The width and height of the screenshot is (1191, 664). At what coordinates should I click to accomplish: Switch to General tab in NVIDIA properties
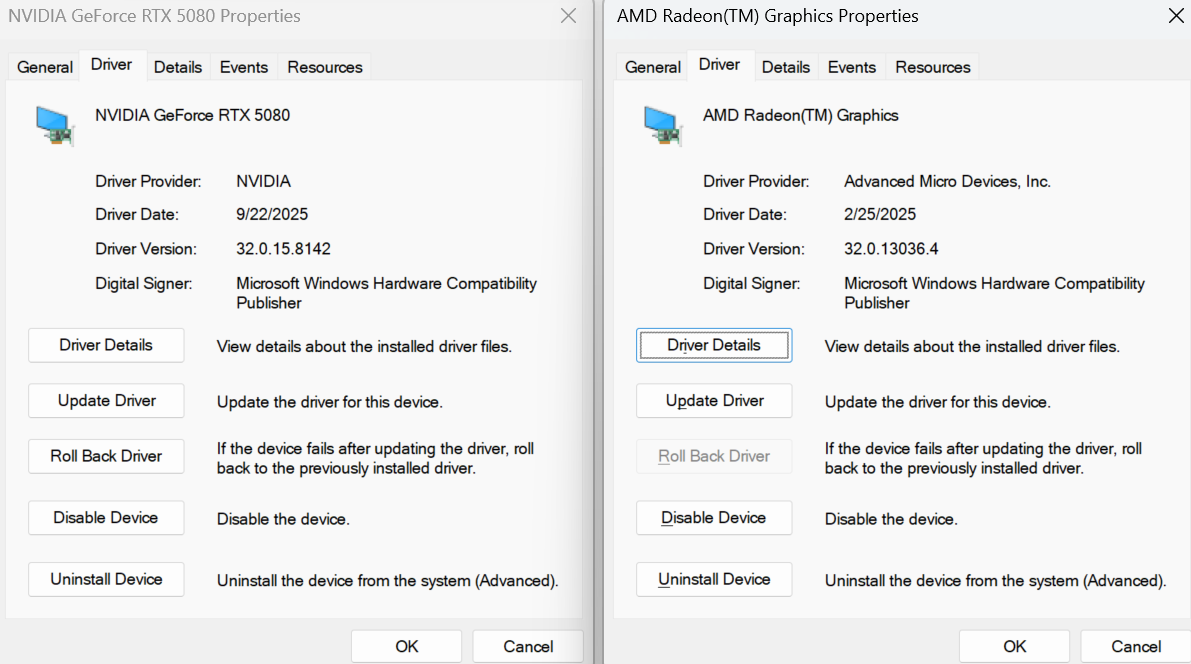[45, 67]
